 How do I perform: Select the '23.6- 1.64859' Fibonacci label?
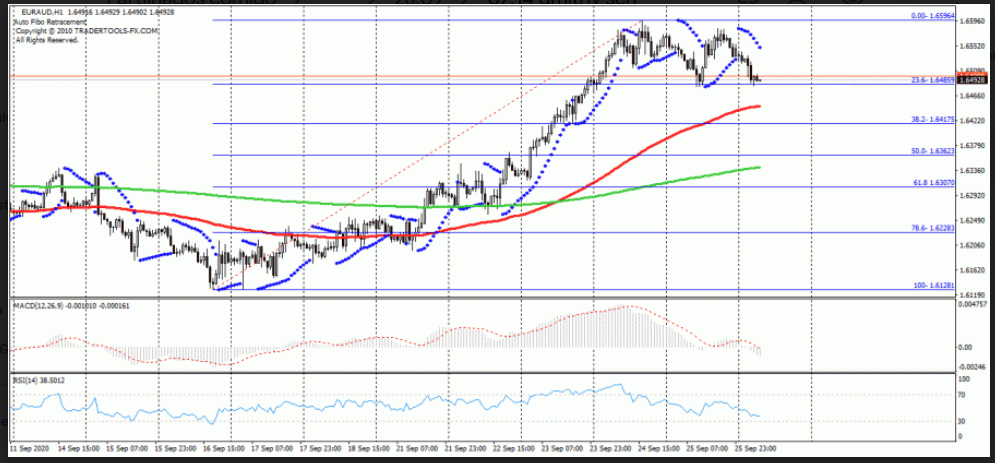click(932, 81)
